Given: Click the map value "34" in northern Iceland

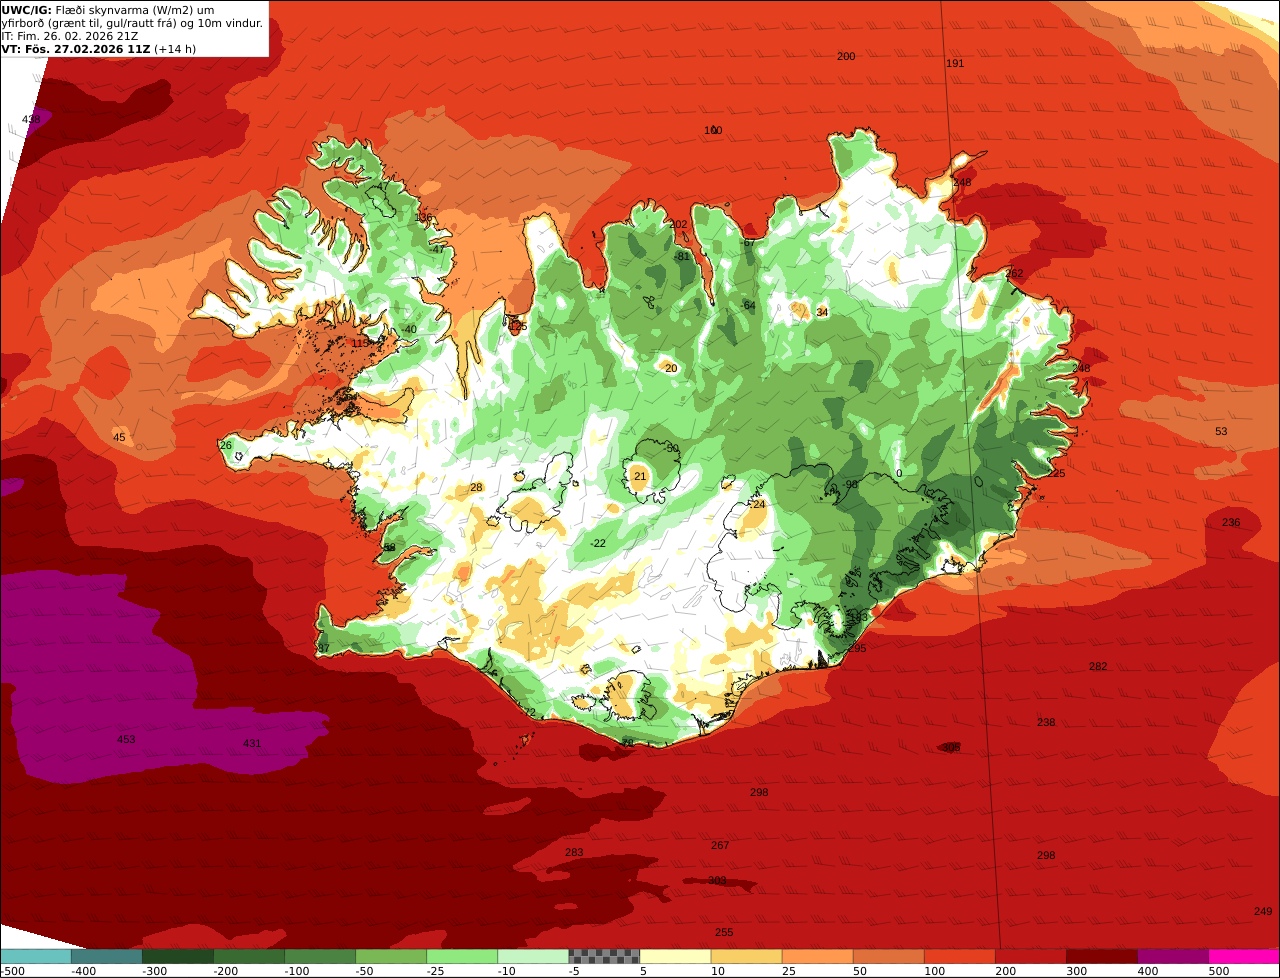Looking at the screenshot, I should pos(822,313).
